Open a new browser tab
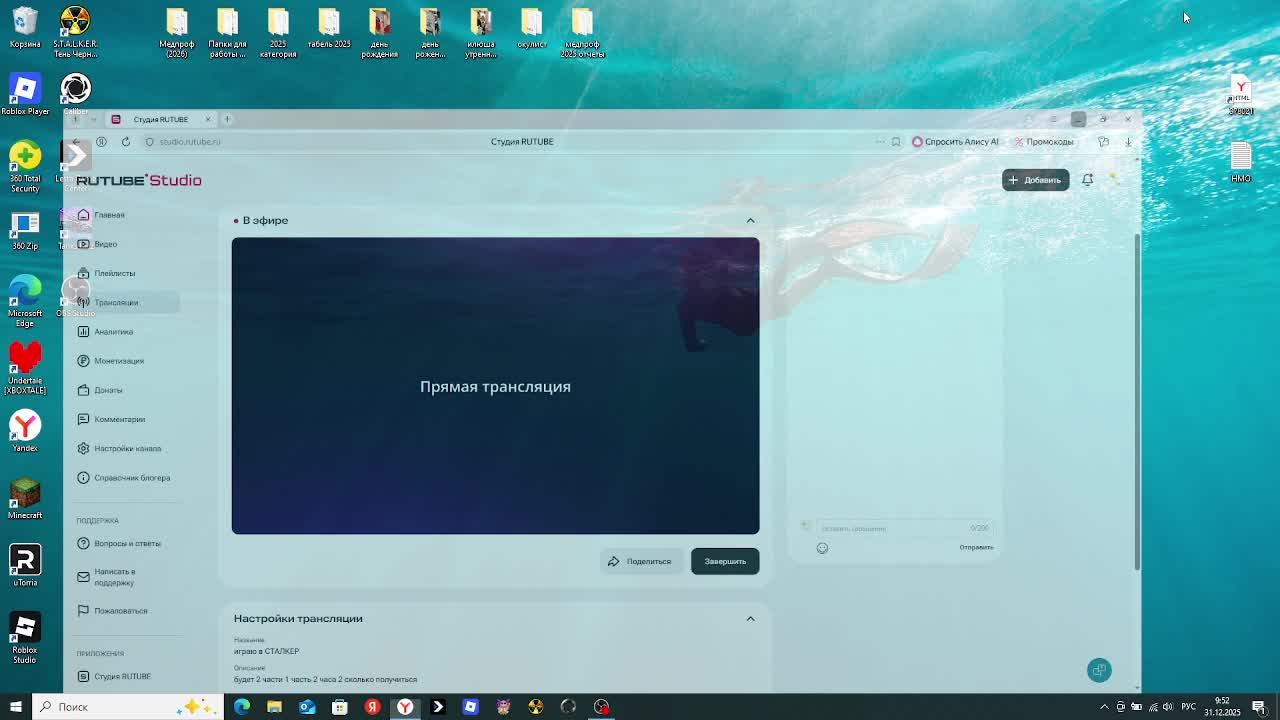The image size is (1280, 720). [227, 119]
